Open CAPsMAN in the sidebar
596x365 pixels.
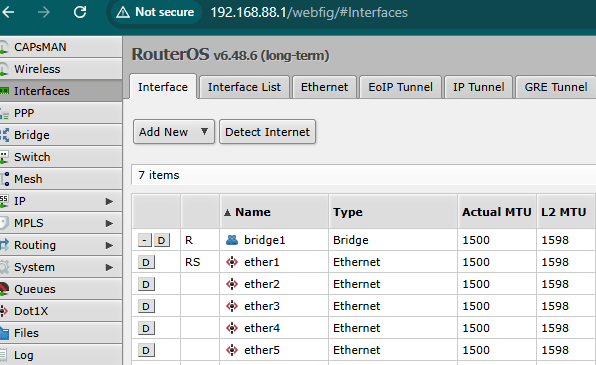[61, 47]
